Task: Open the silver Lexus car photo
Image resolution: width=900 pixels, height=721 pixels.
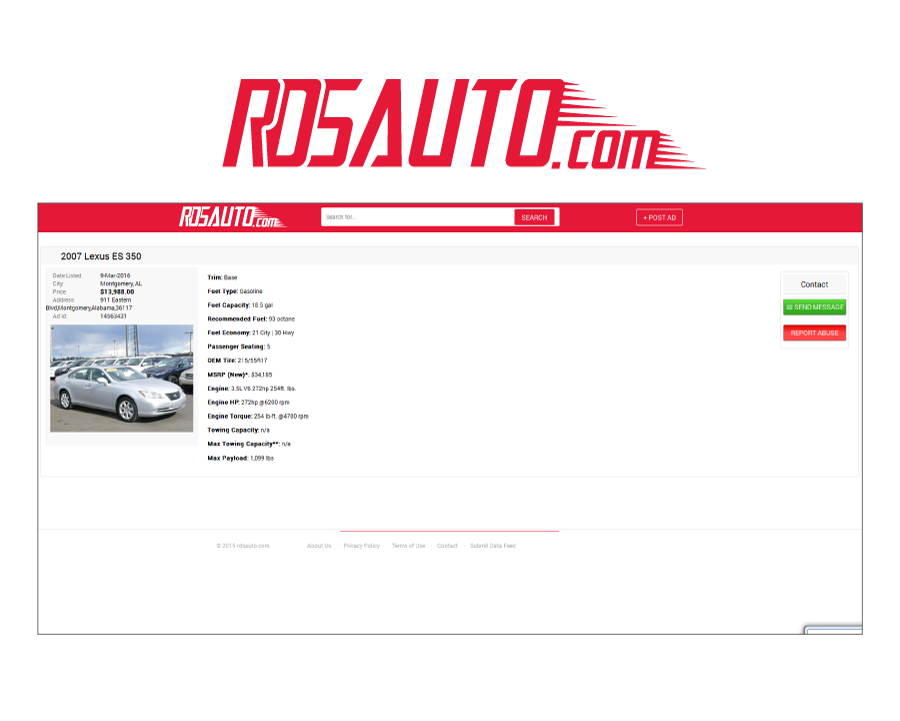Action: [122, 378]
